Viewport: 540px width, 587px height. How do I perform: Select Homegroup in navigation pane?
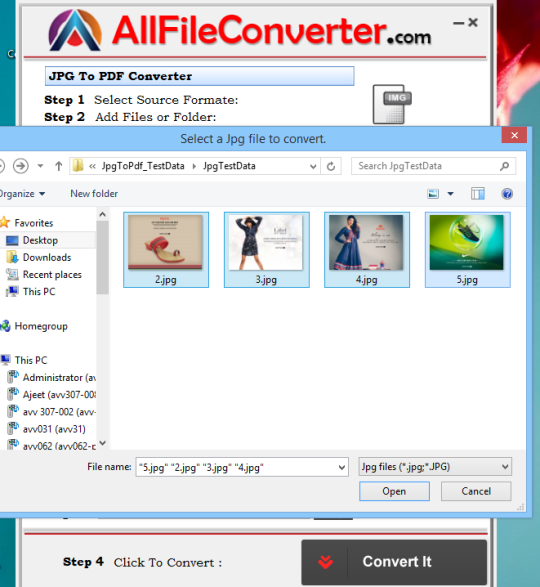41,326
